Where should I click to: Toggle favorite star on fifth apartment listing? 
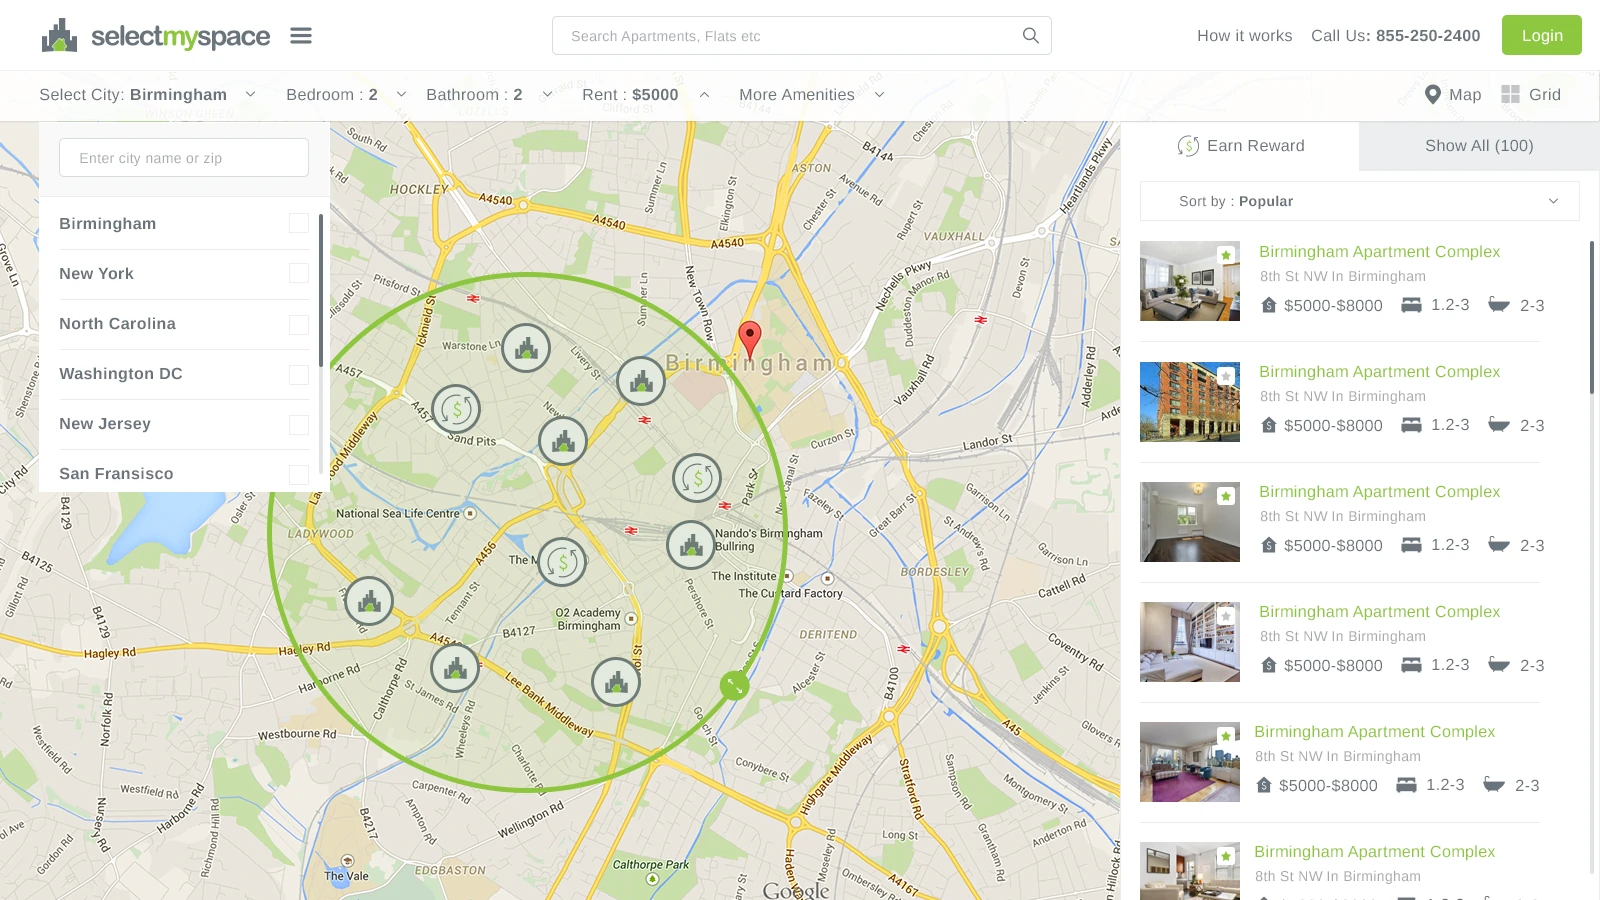1226,736
